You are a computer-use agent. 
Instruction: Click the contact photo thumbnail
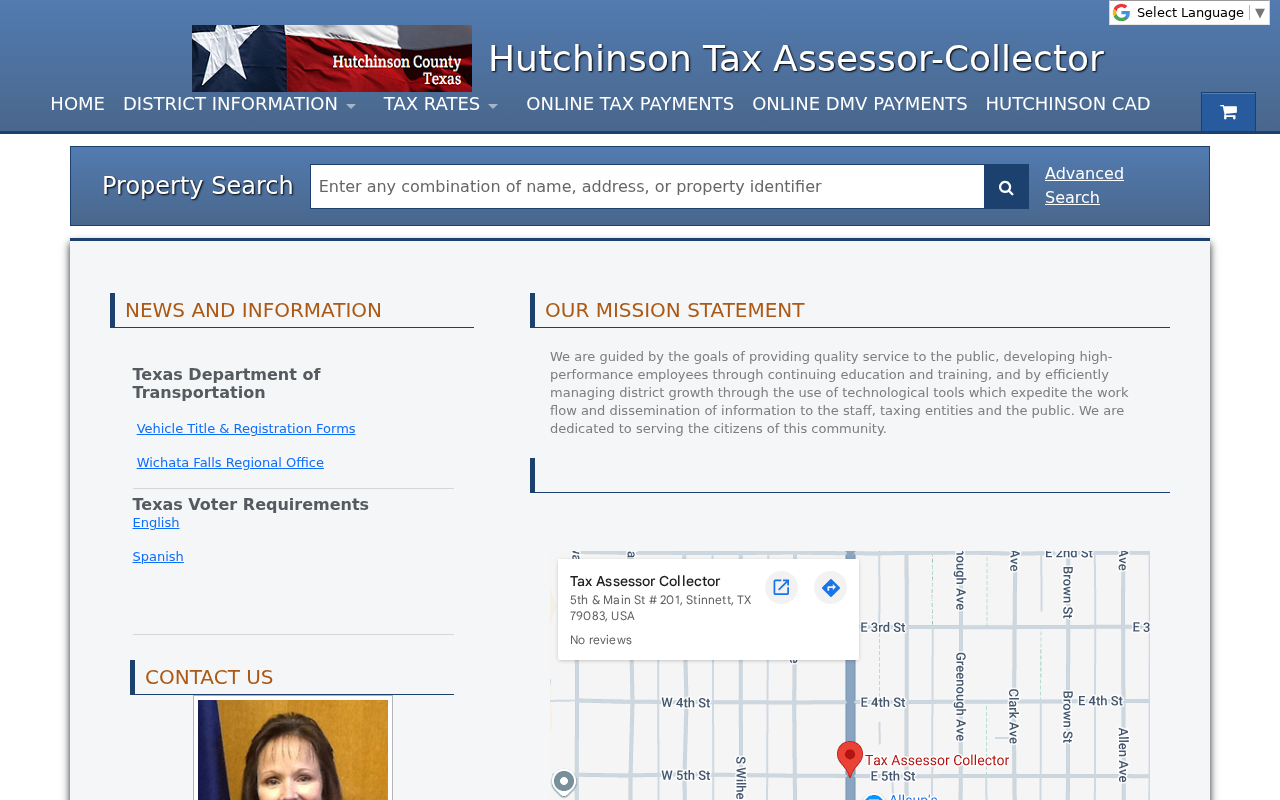tap(293, 749)
